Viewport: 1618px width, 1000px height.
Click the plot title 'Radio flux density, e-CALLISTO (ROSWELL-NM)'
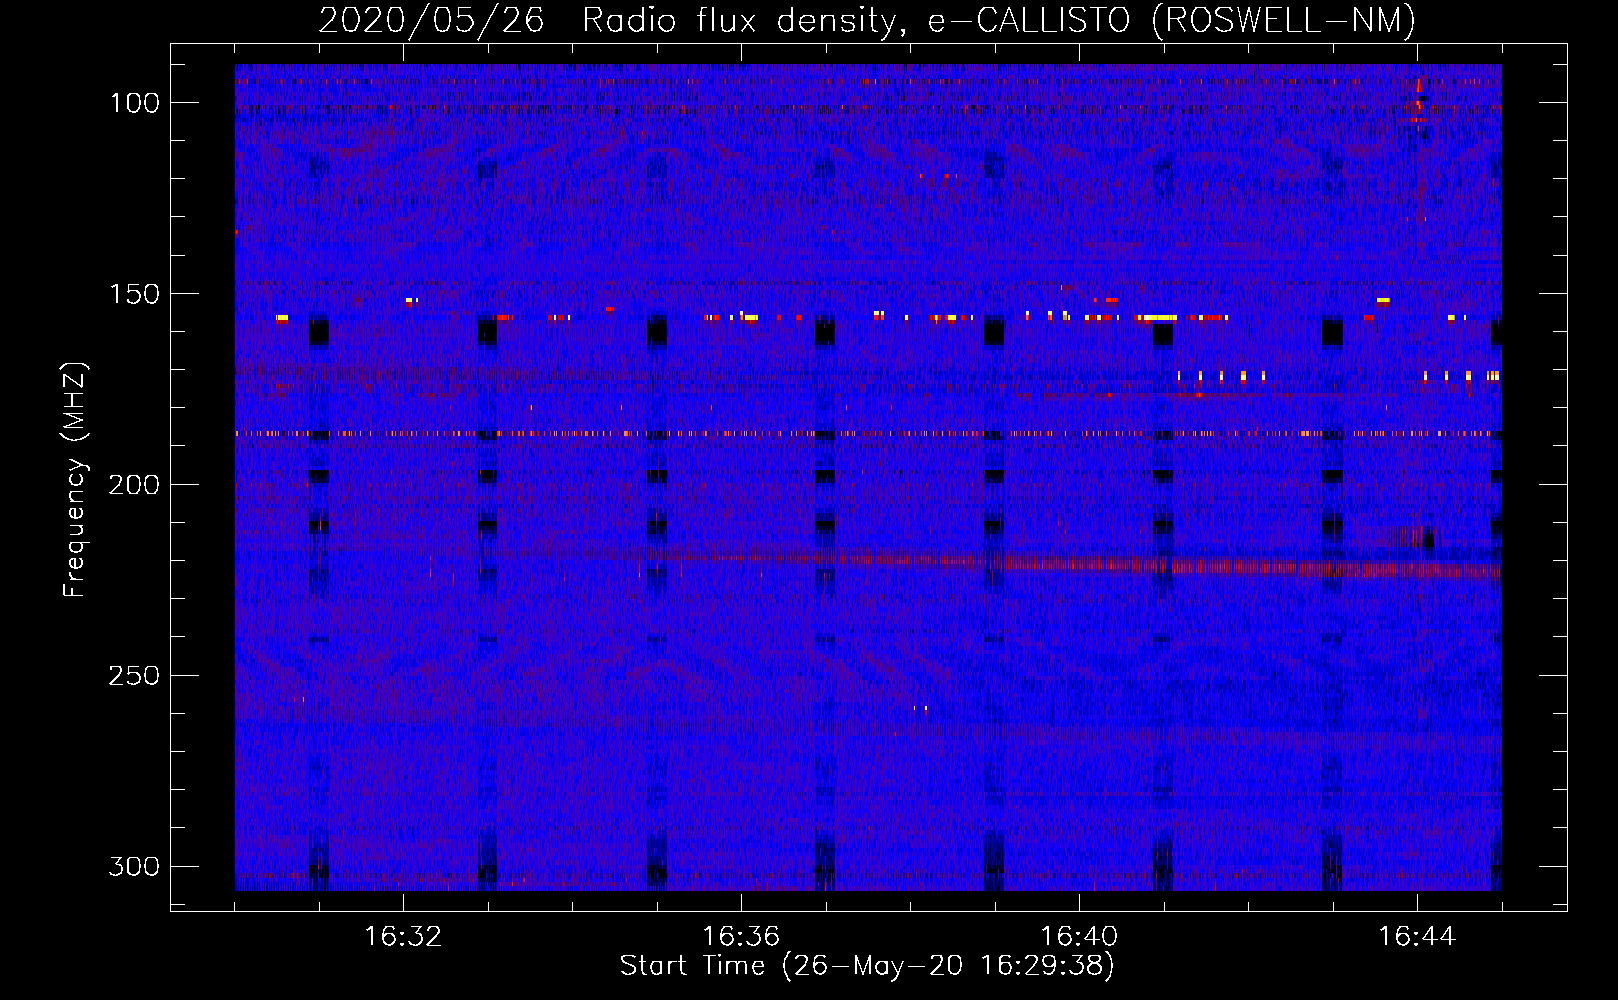point(999,20)
